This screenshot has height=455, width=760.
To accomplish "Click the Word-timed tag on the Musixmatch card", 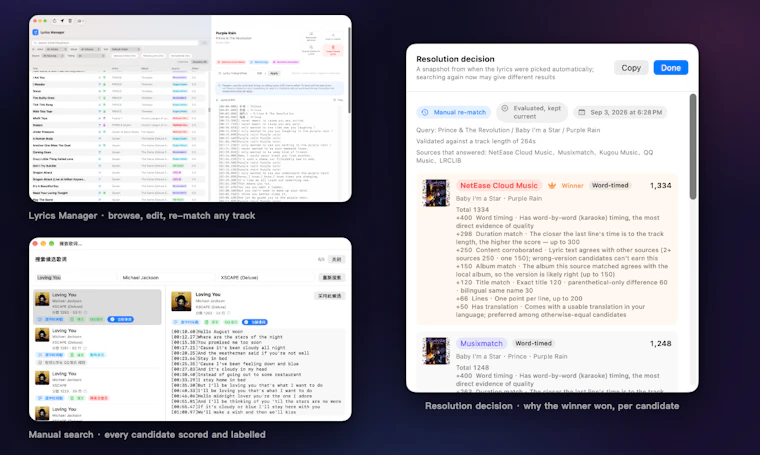I will pos(533,344).
